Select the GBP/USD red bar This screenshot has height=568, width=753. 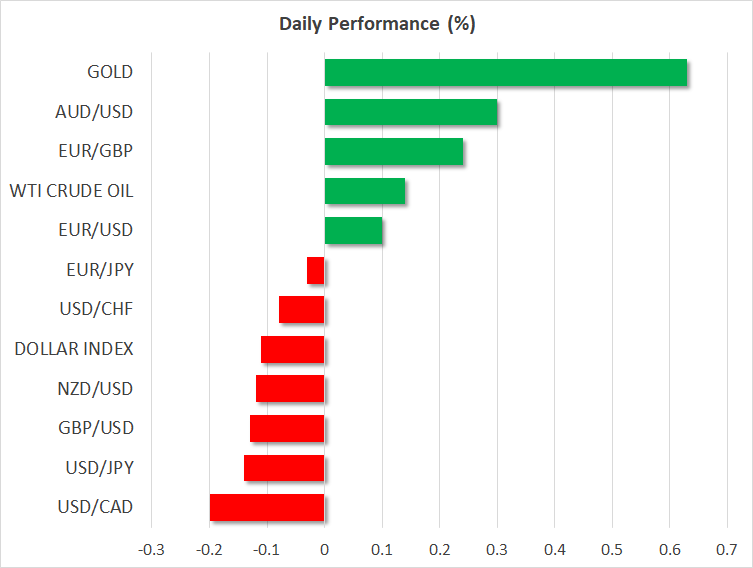287,428
